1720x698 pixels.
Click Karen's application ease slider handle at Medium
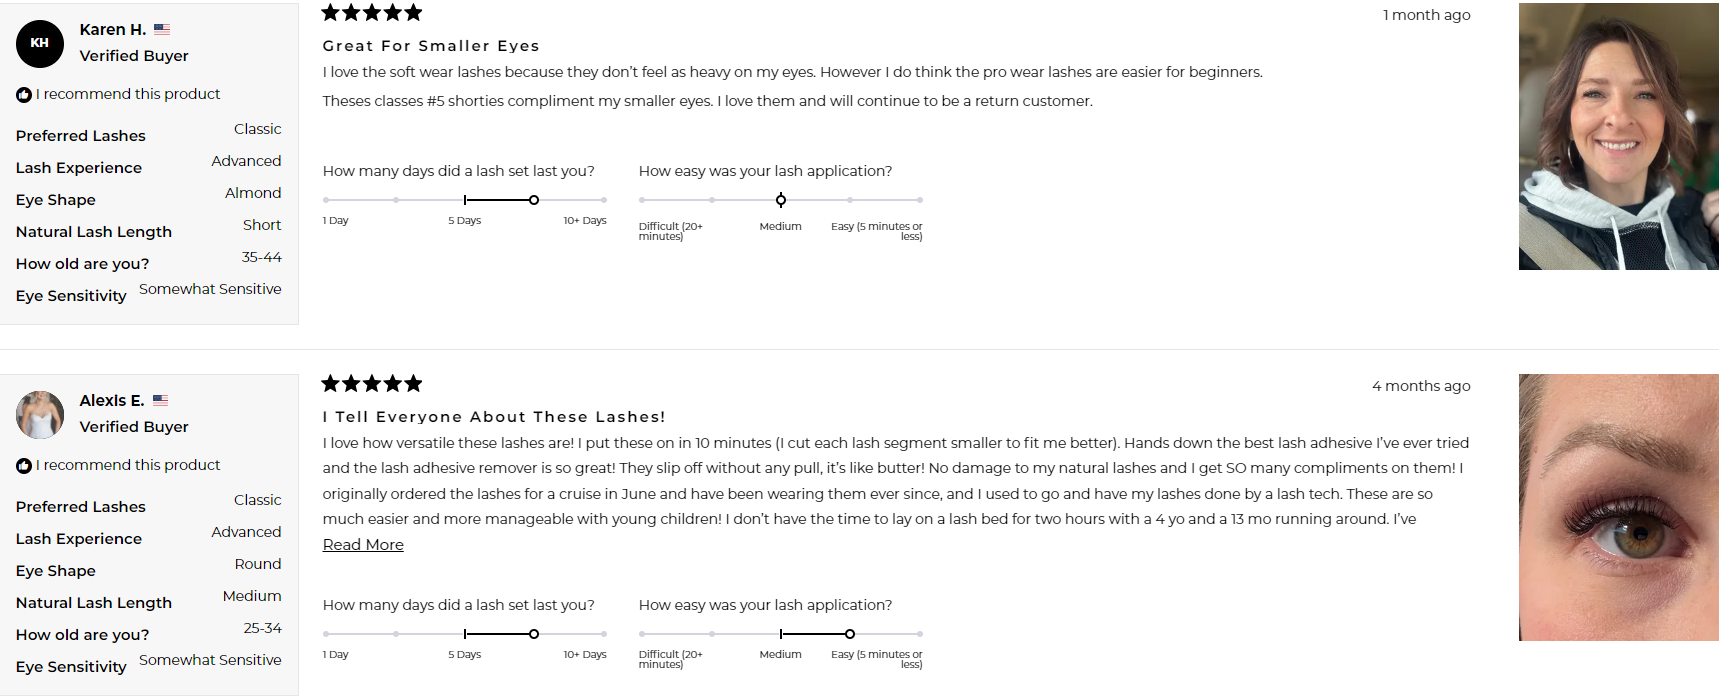pos(781,200)
